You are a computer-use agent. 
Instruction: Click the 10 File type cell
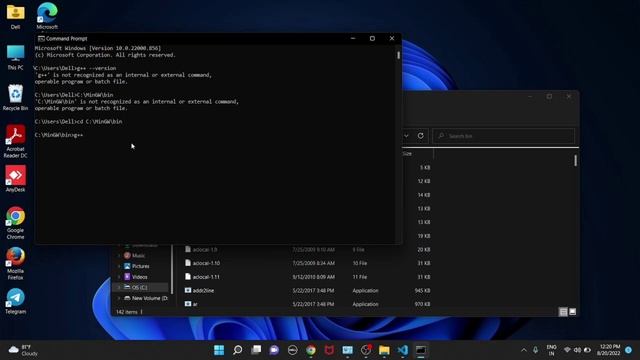(x=360, y=263)
